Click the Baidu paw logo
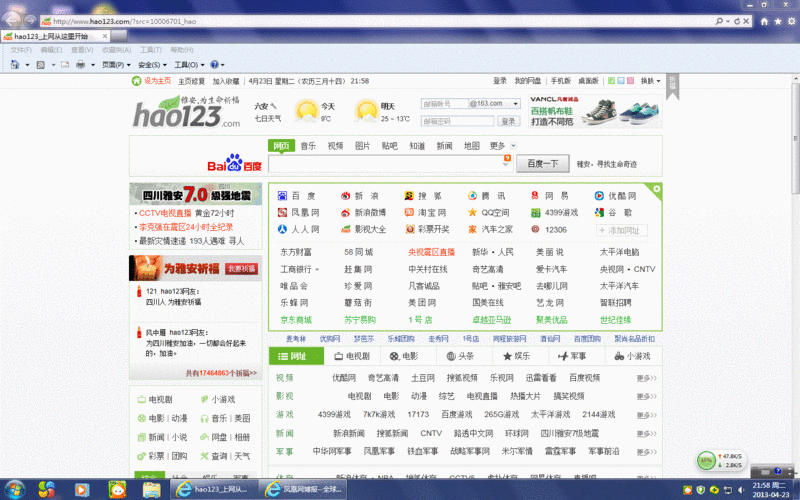The width and height of the screenshot is (800, 500). [233, 164]
